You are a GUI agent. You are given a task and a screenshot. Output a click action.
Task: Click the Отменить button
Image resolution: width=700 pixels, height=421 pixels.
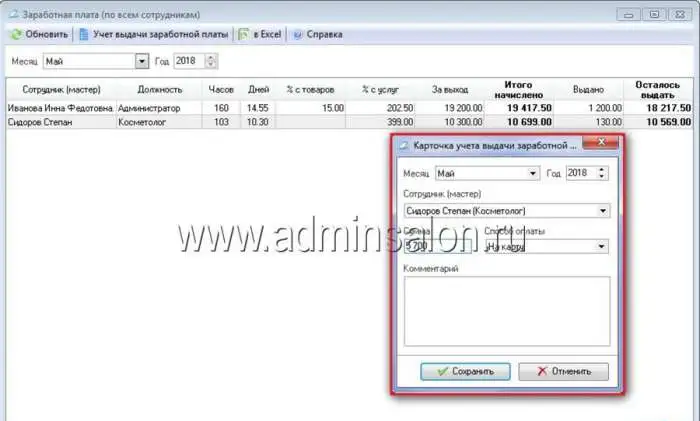(563, 371)
